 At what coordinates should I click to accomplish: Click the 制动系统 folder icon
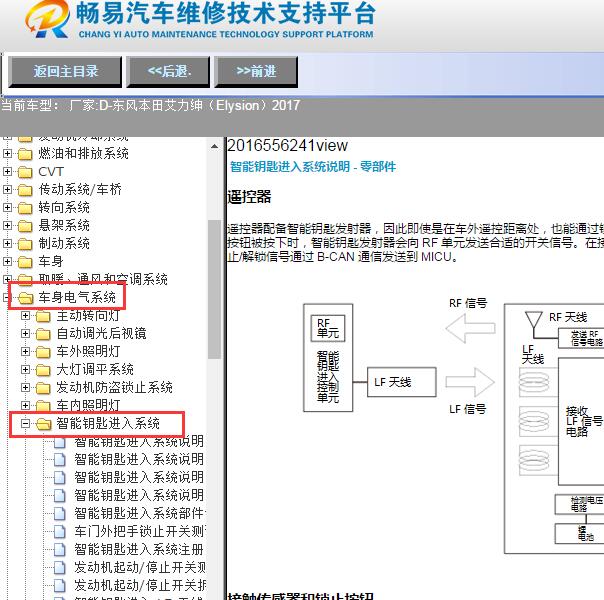tap(25, 244)
